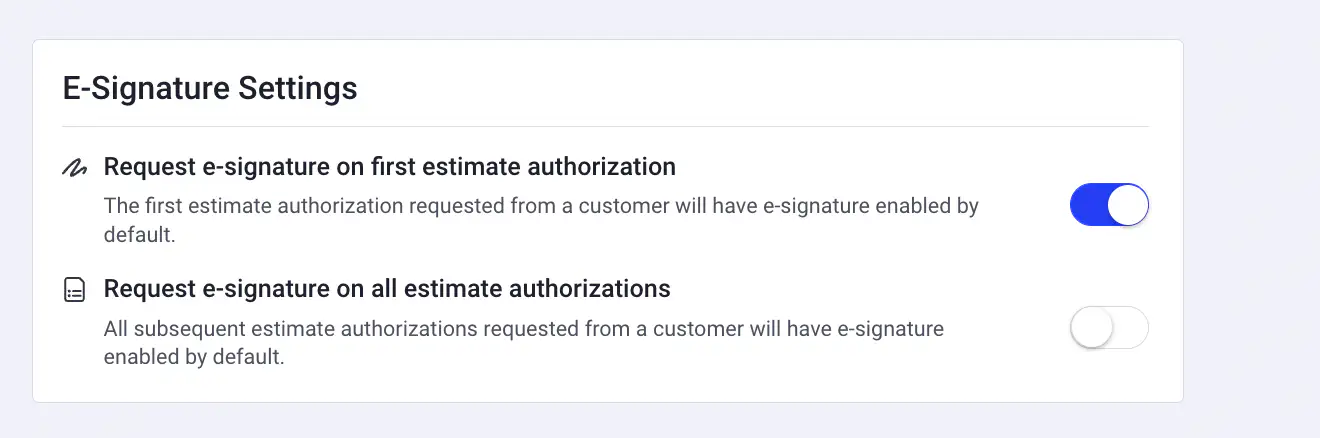
Task: Click the document list icon
Action: pyautogui.click(x=74, y=290)
